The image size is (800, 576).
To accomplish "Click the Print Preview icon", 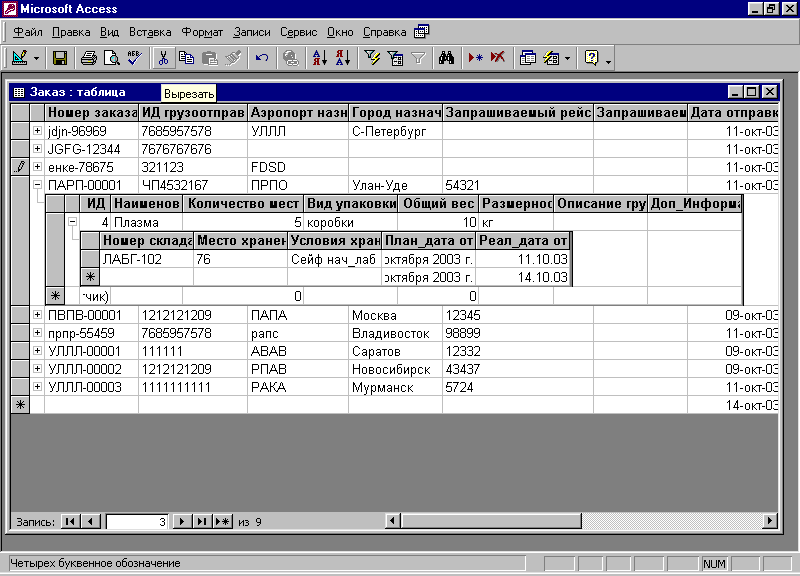I will (x=111, y=58).
